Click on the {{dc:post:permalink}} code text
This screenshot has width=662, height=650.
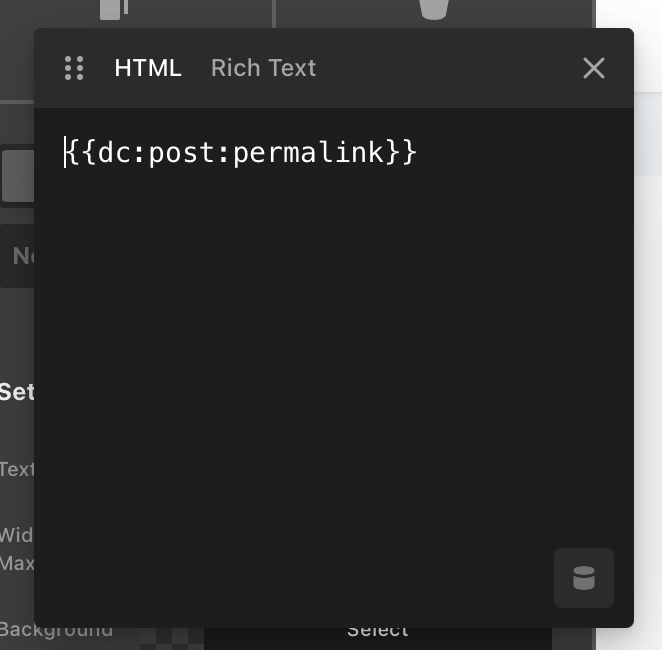coord(241,153)
